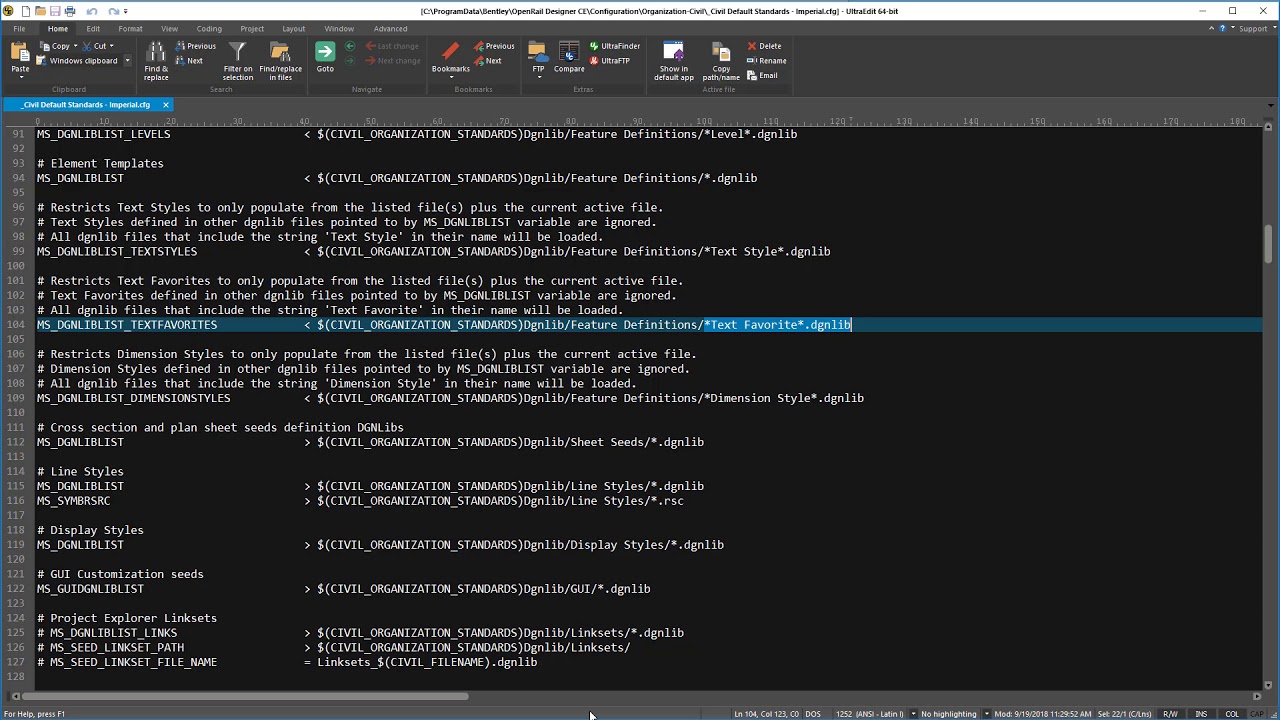
Task: Undo the last action in quick access toolbar
Action: 91,11
